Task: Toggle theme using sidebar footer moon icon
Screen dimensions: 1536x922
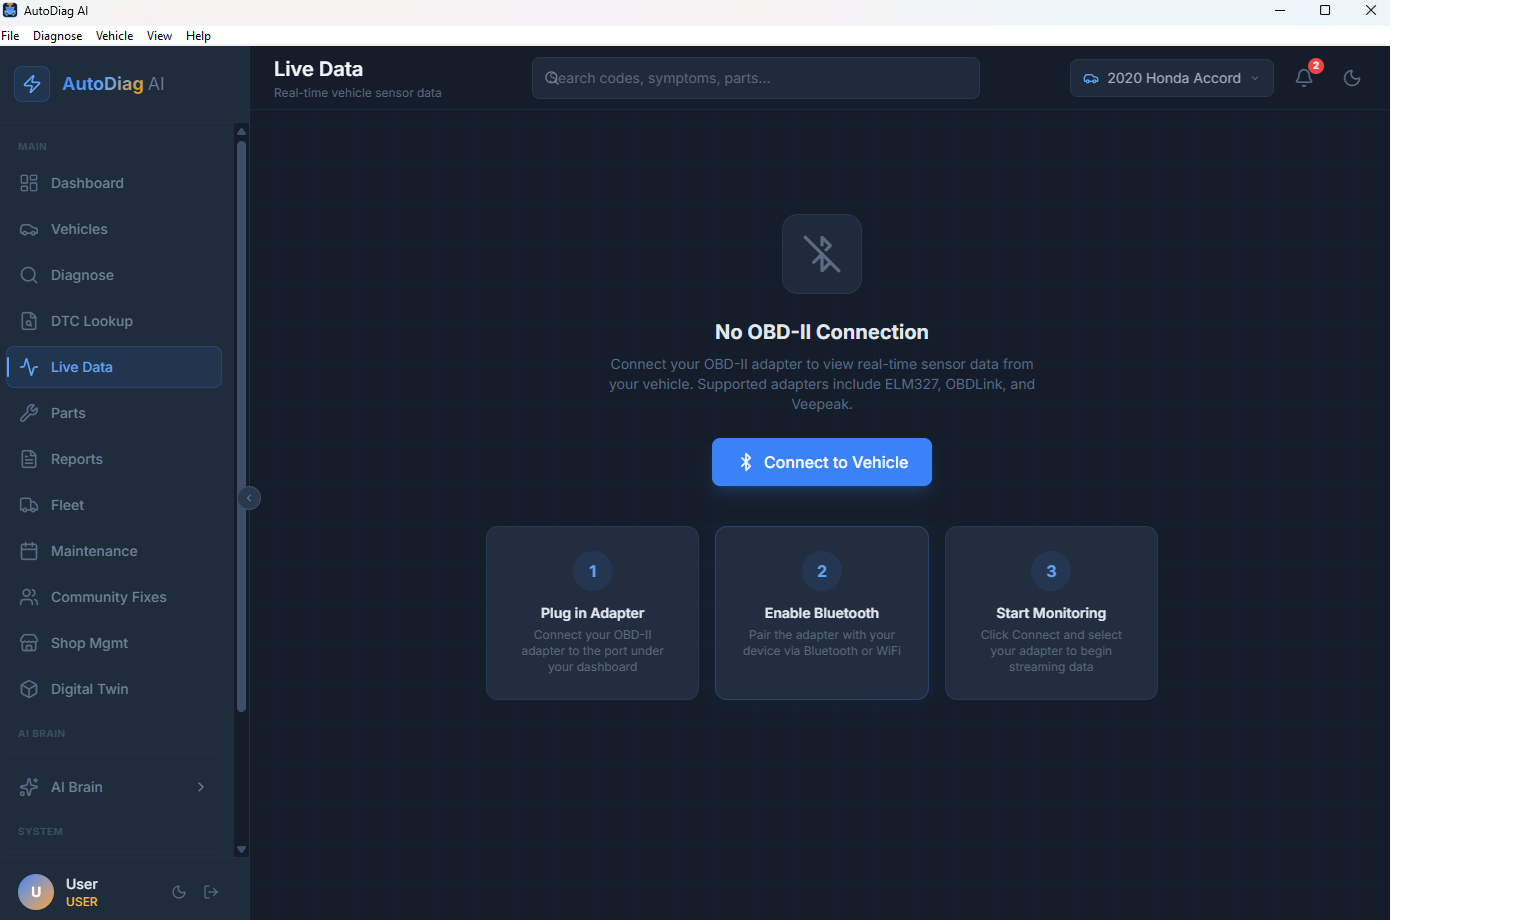Action: coord(179,892)
